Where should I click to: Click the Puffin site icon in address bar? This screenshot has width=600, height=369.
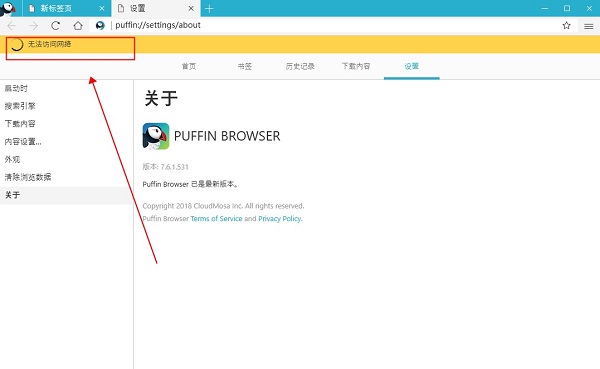100,26
